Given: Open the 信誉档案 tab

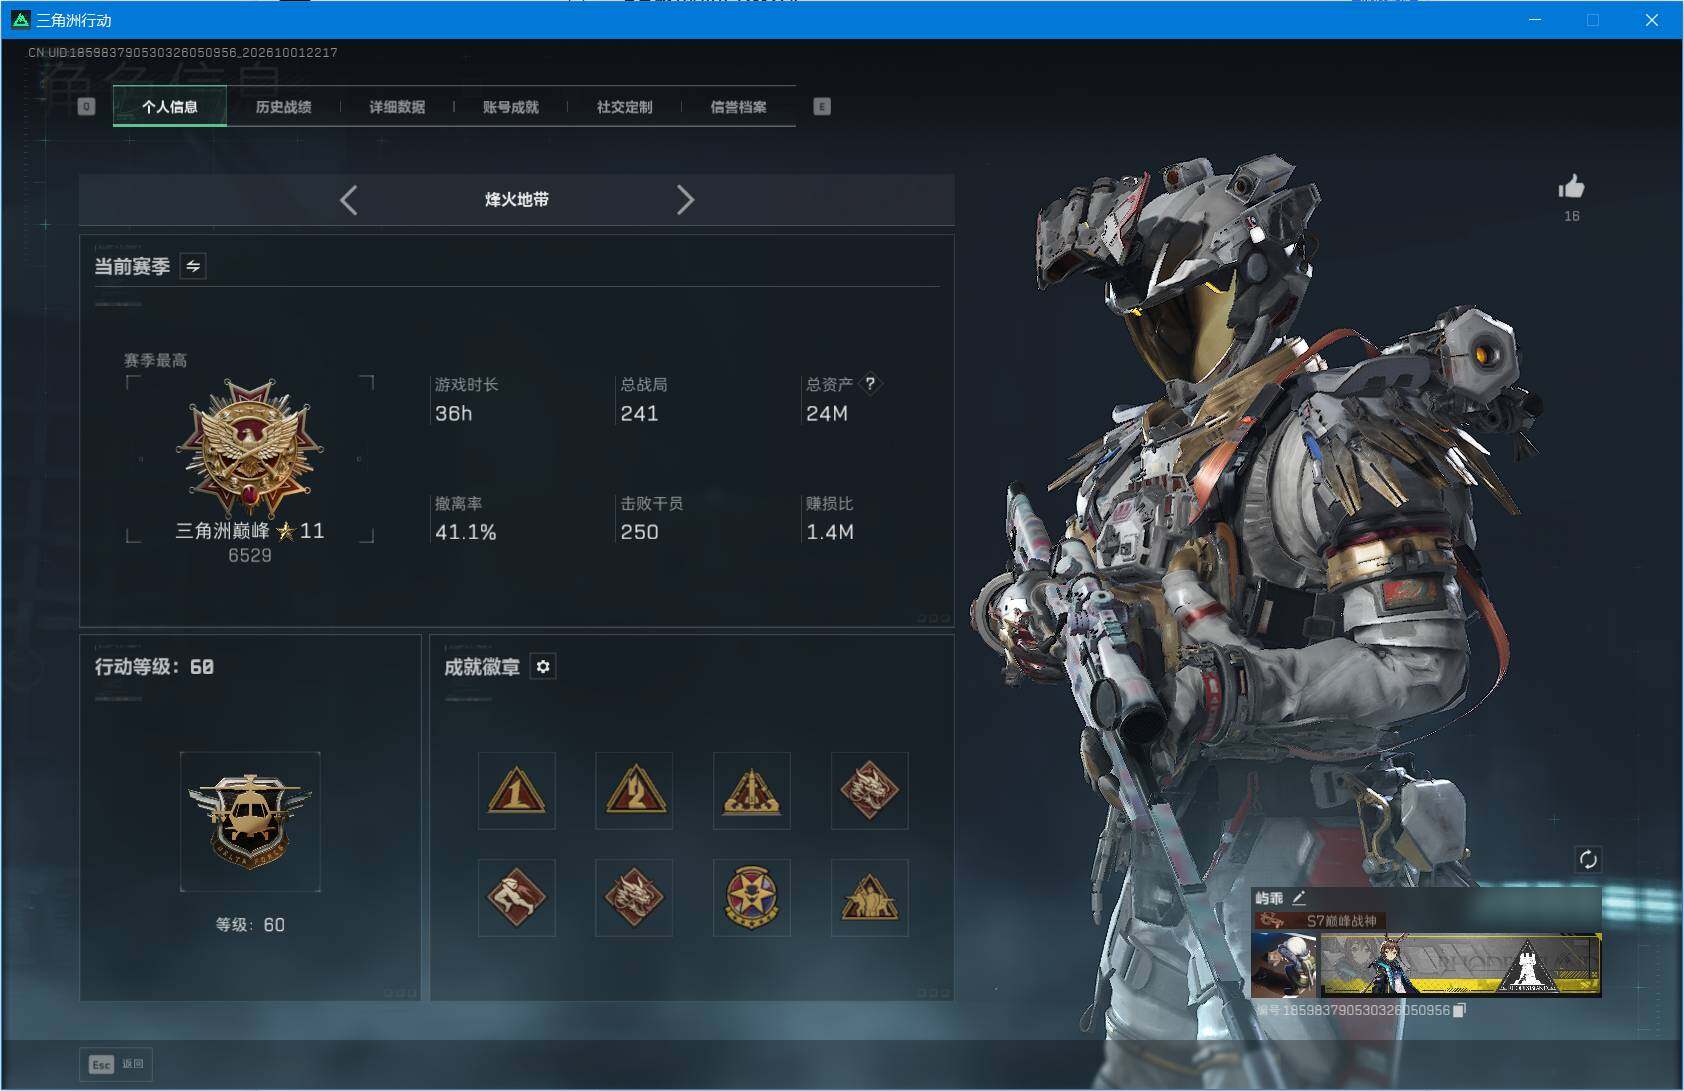Looking at the screenshot, I should click(x=739, y=107).
